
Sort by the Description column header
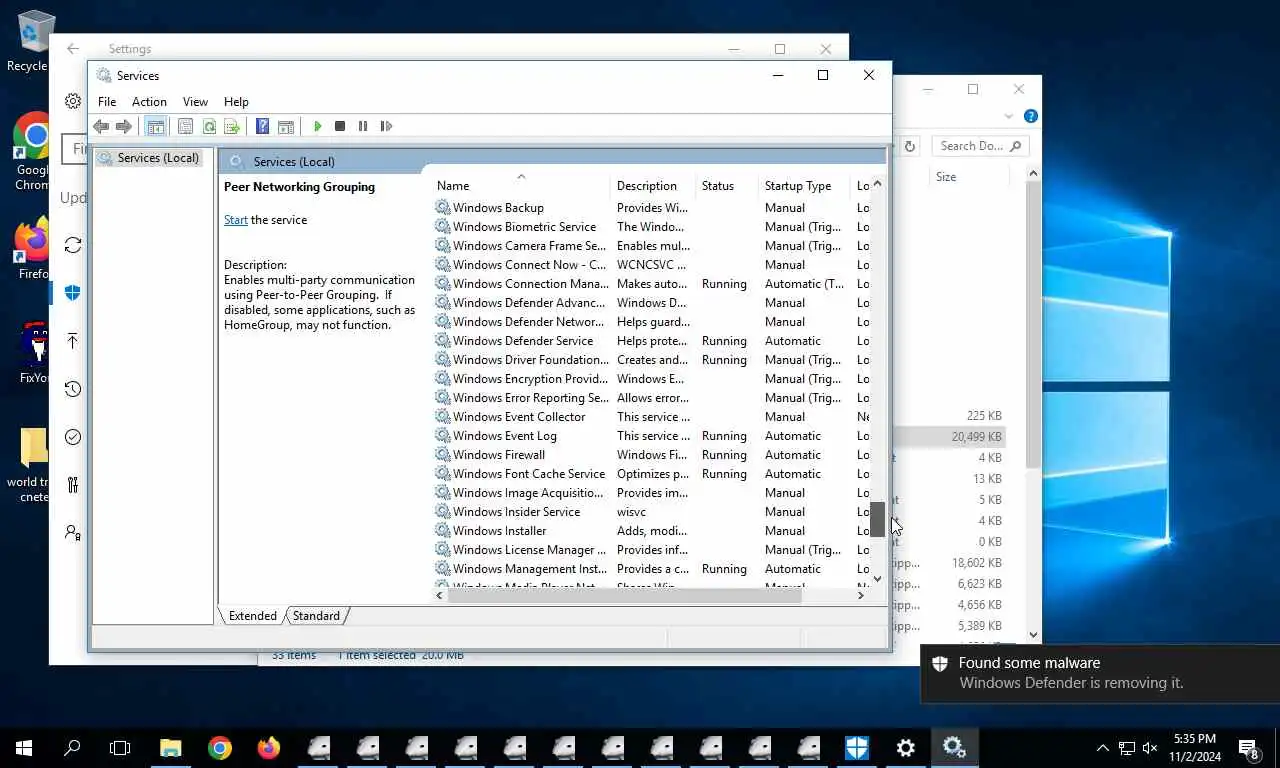pos(653,186)
